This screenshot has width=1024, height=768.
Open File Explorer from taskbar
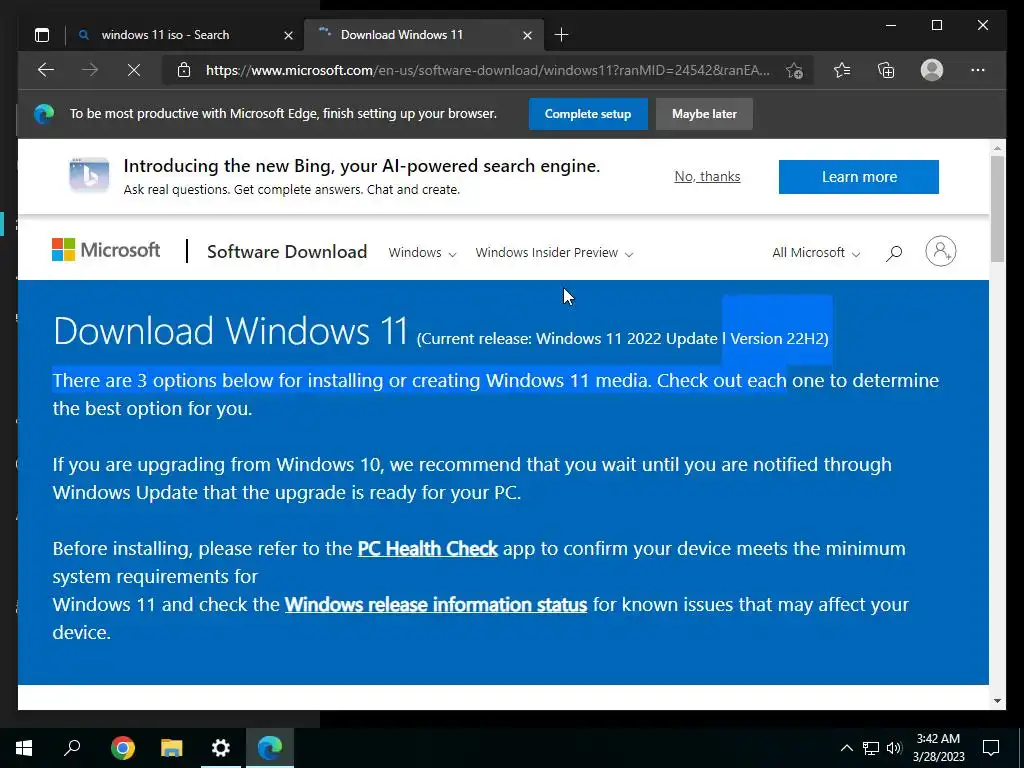(x=172, y=748)
